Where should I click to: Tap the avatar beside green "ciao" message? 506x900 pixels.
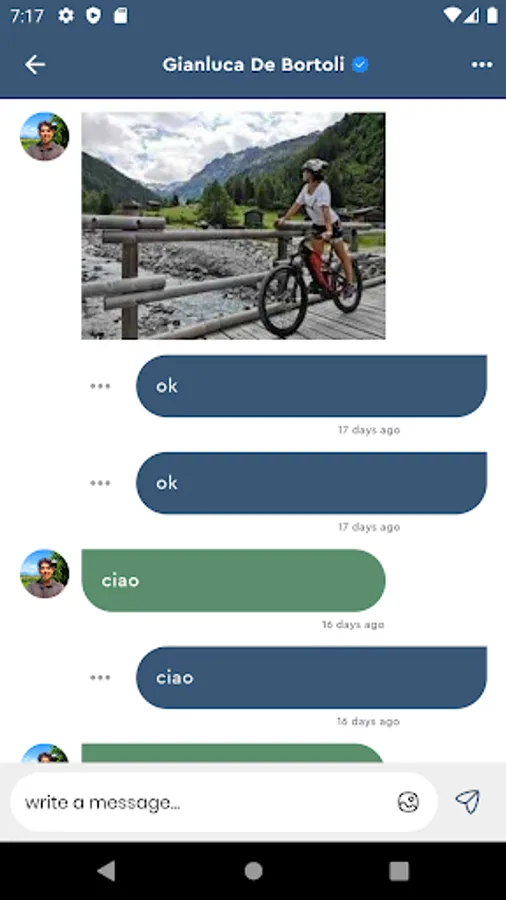click(x=45, y=574)
